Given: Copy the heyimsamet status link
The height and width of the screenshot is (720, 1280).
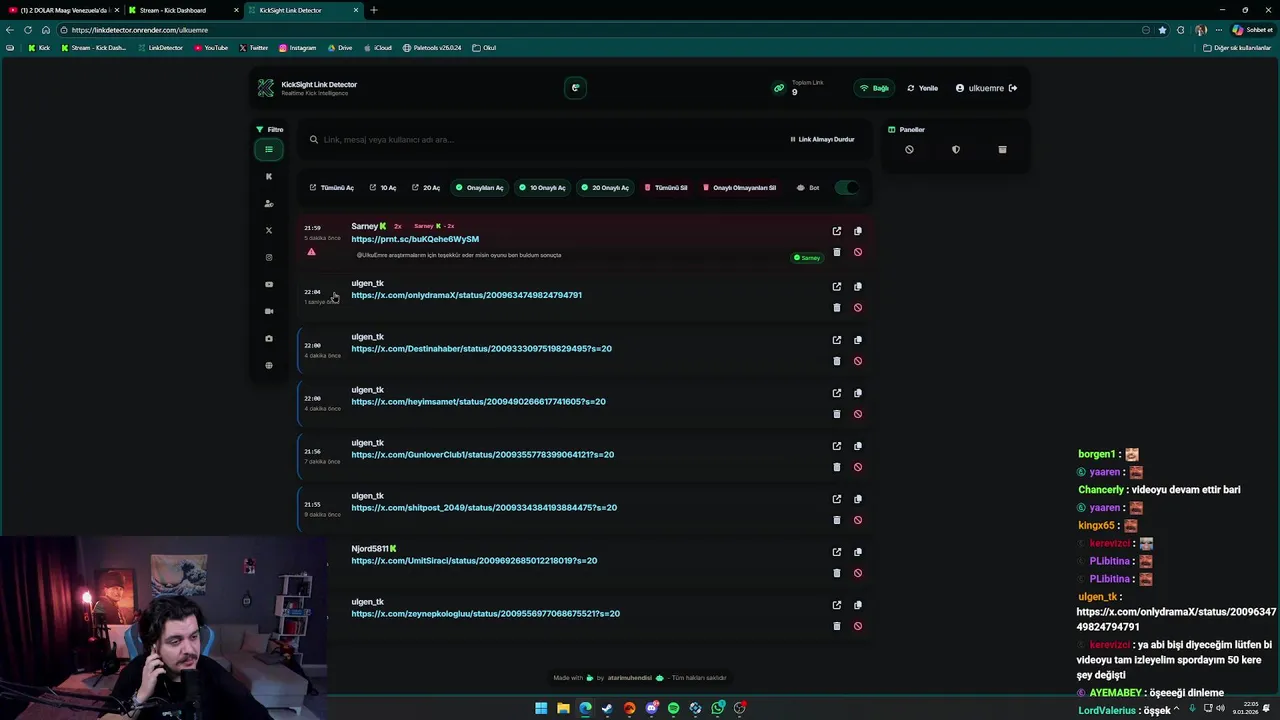Looking at the screenshot, I should tap(857, 393).
